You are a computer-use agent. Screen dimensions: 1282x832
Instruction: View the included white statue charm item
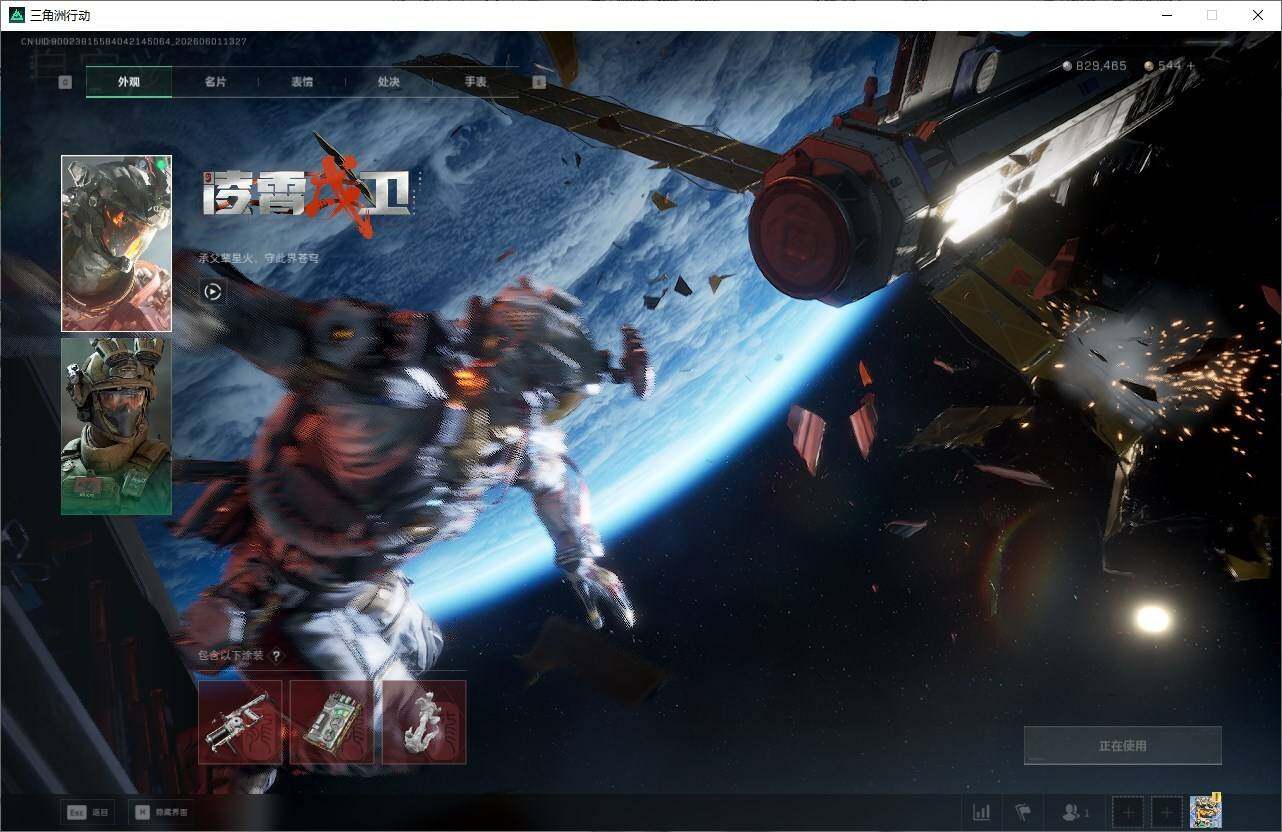[424, 722]
